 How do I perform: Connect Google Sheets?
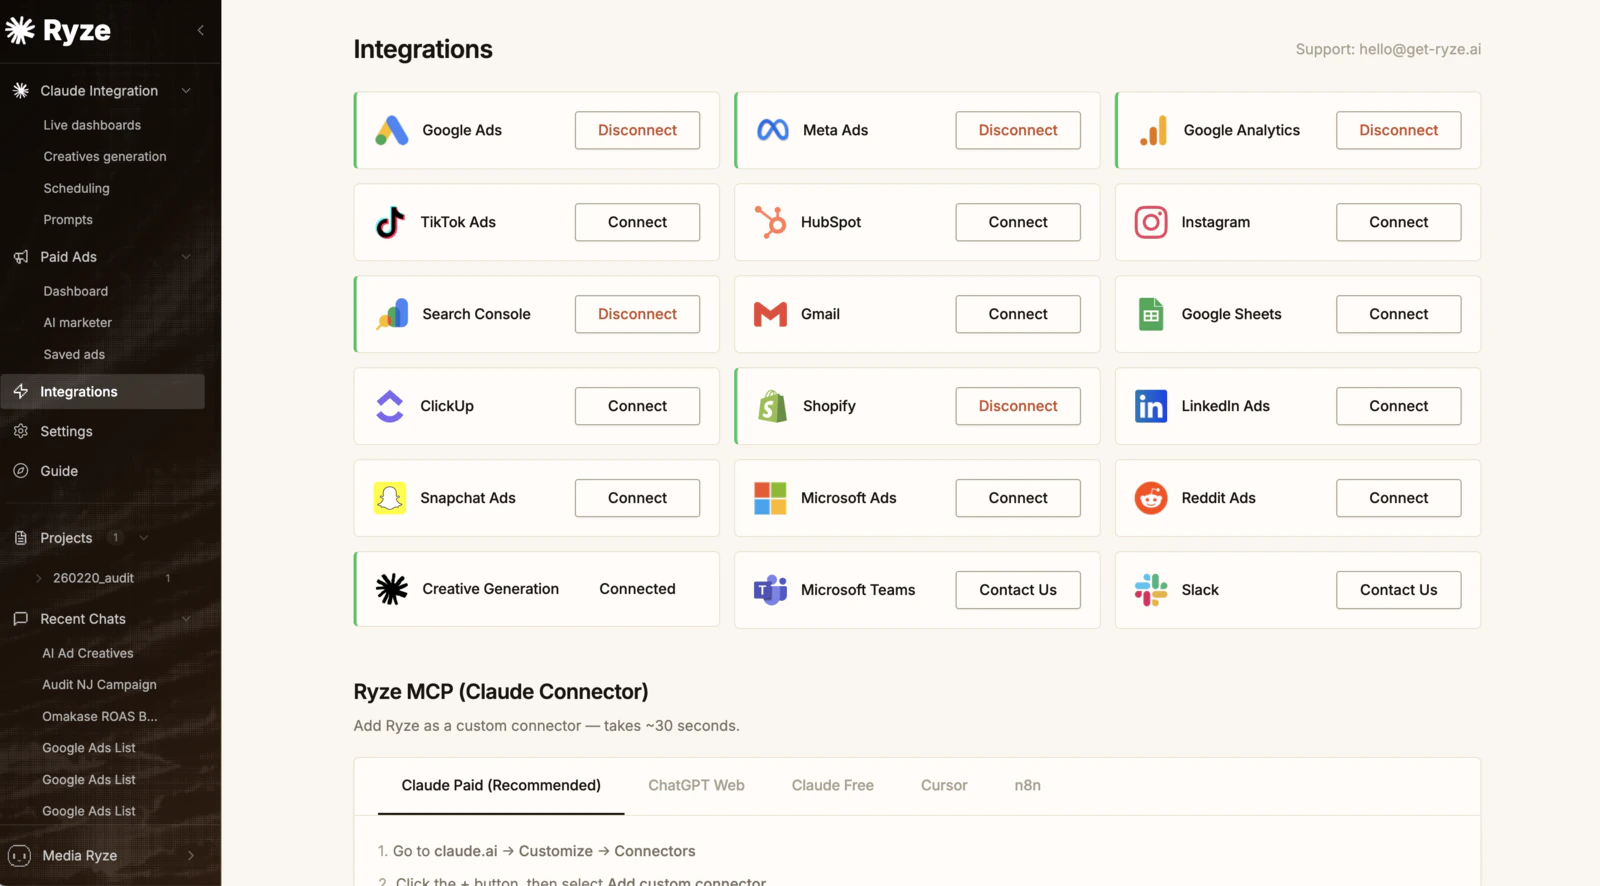point(1398,314)
